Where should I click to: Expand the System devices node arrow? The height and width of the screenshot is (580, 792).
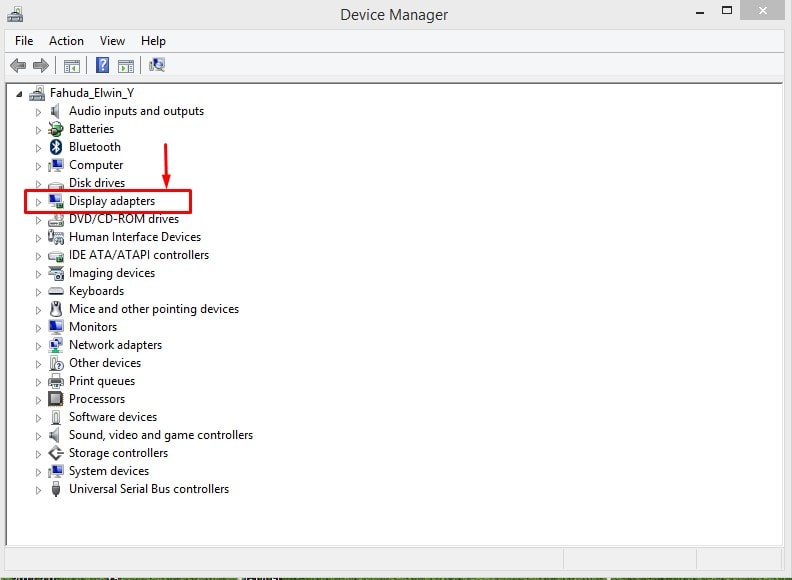38,472
